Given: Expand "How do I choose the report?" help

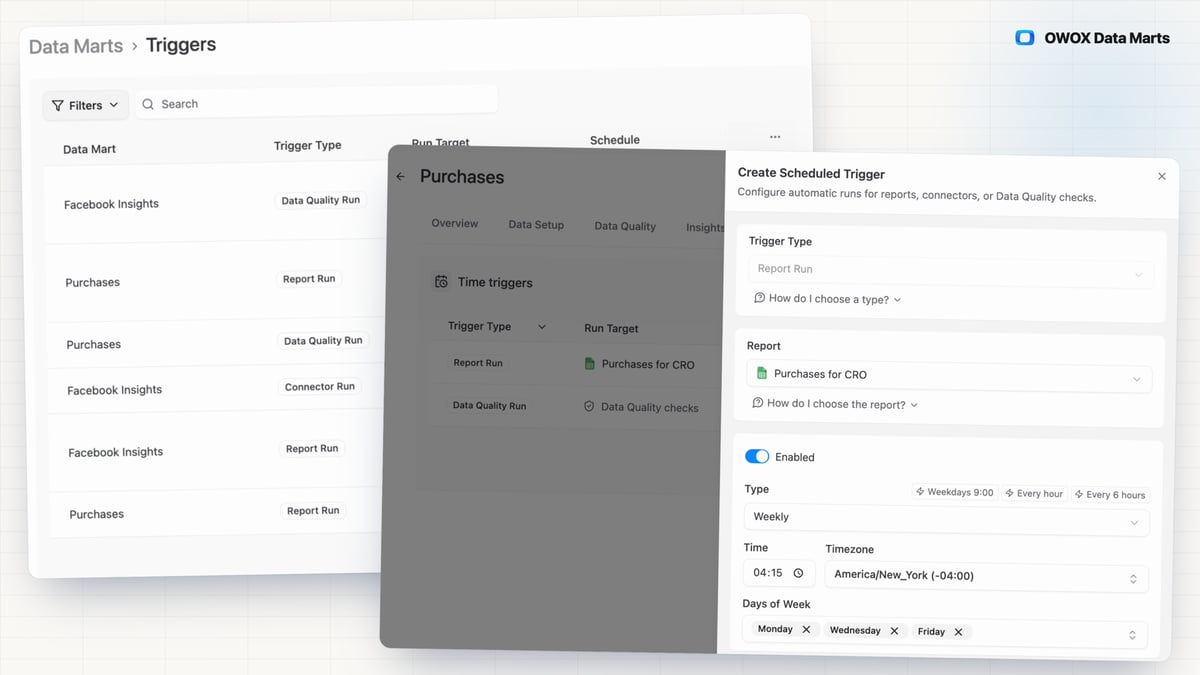Looking at the screenshot, I should [x=836, y=404].
